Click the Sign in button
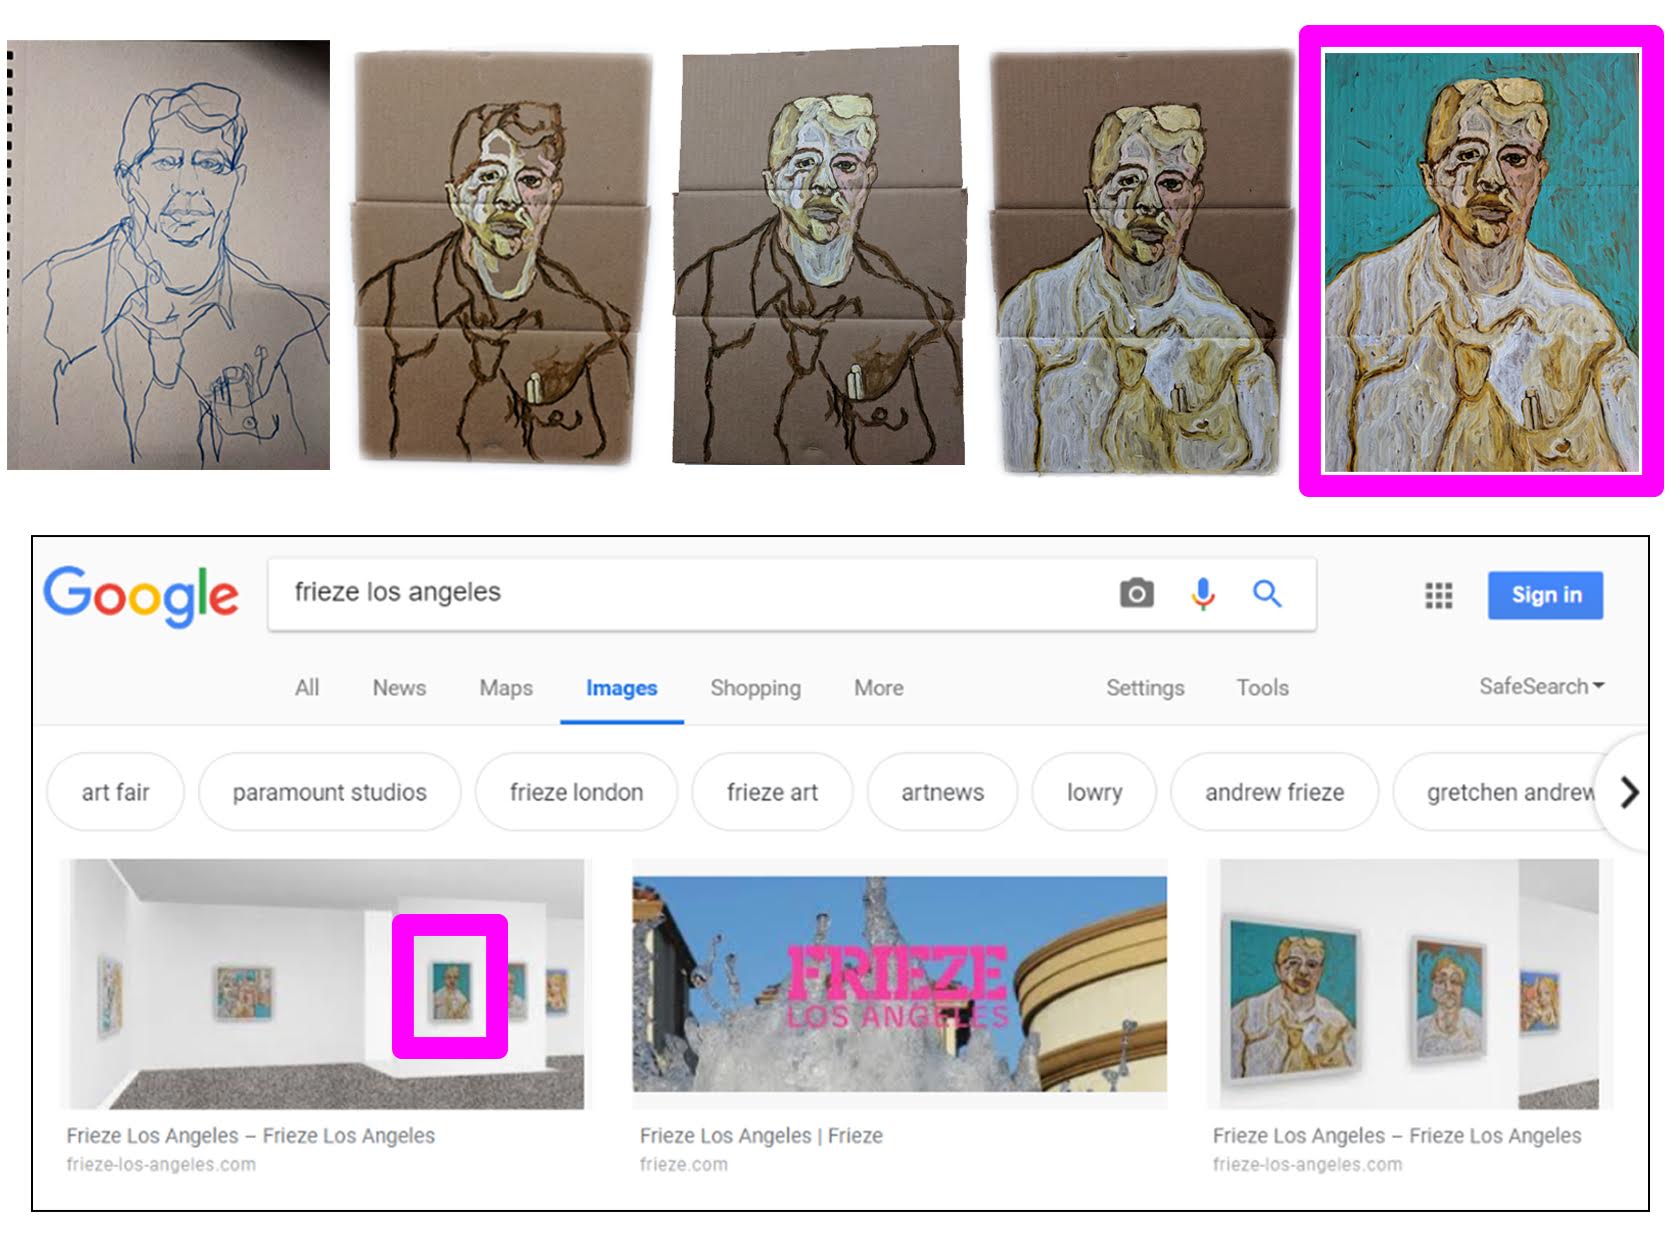This screenshot has width=1680, height=1251. click(1545, 595)
